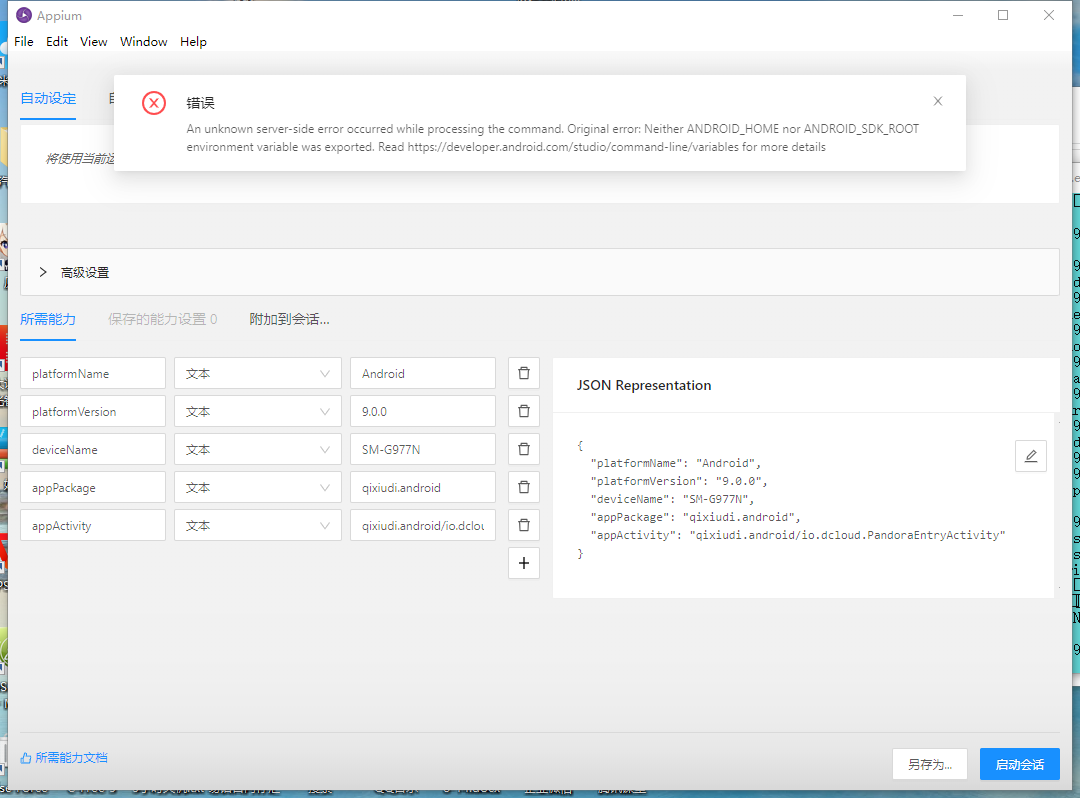Open the File menu
The image size is (1080, 798).
click(x=23, y=41)
